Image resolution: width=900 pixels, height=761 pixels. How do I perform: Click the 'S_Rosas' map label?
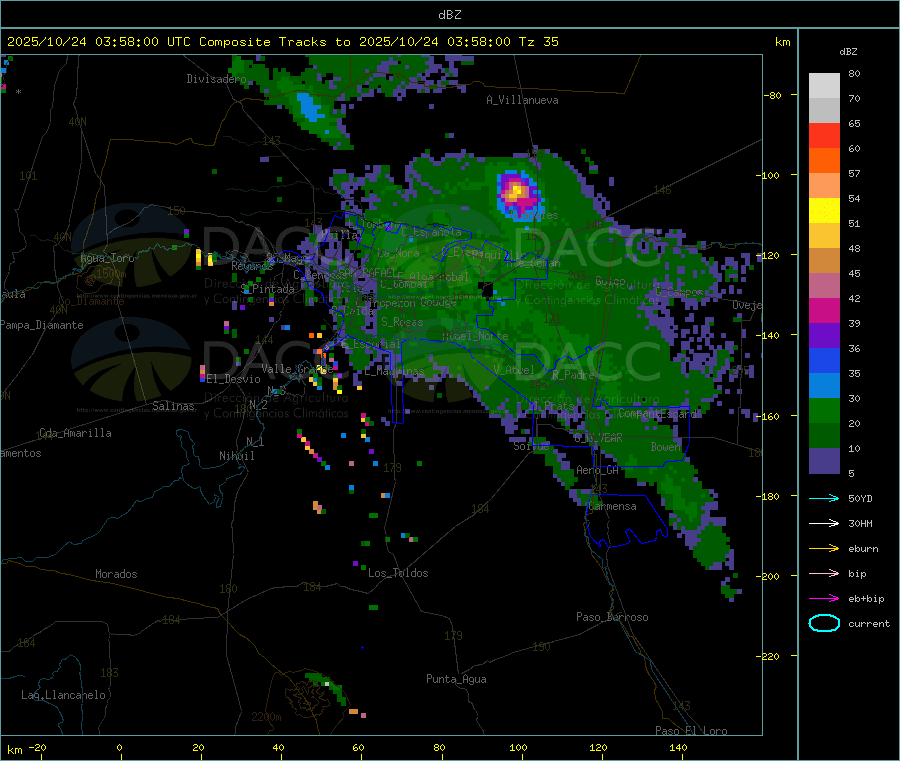pos(402,322)
